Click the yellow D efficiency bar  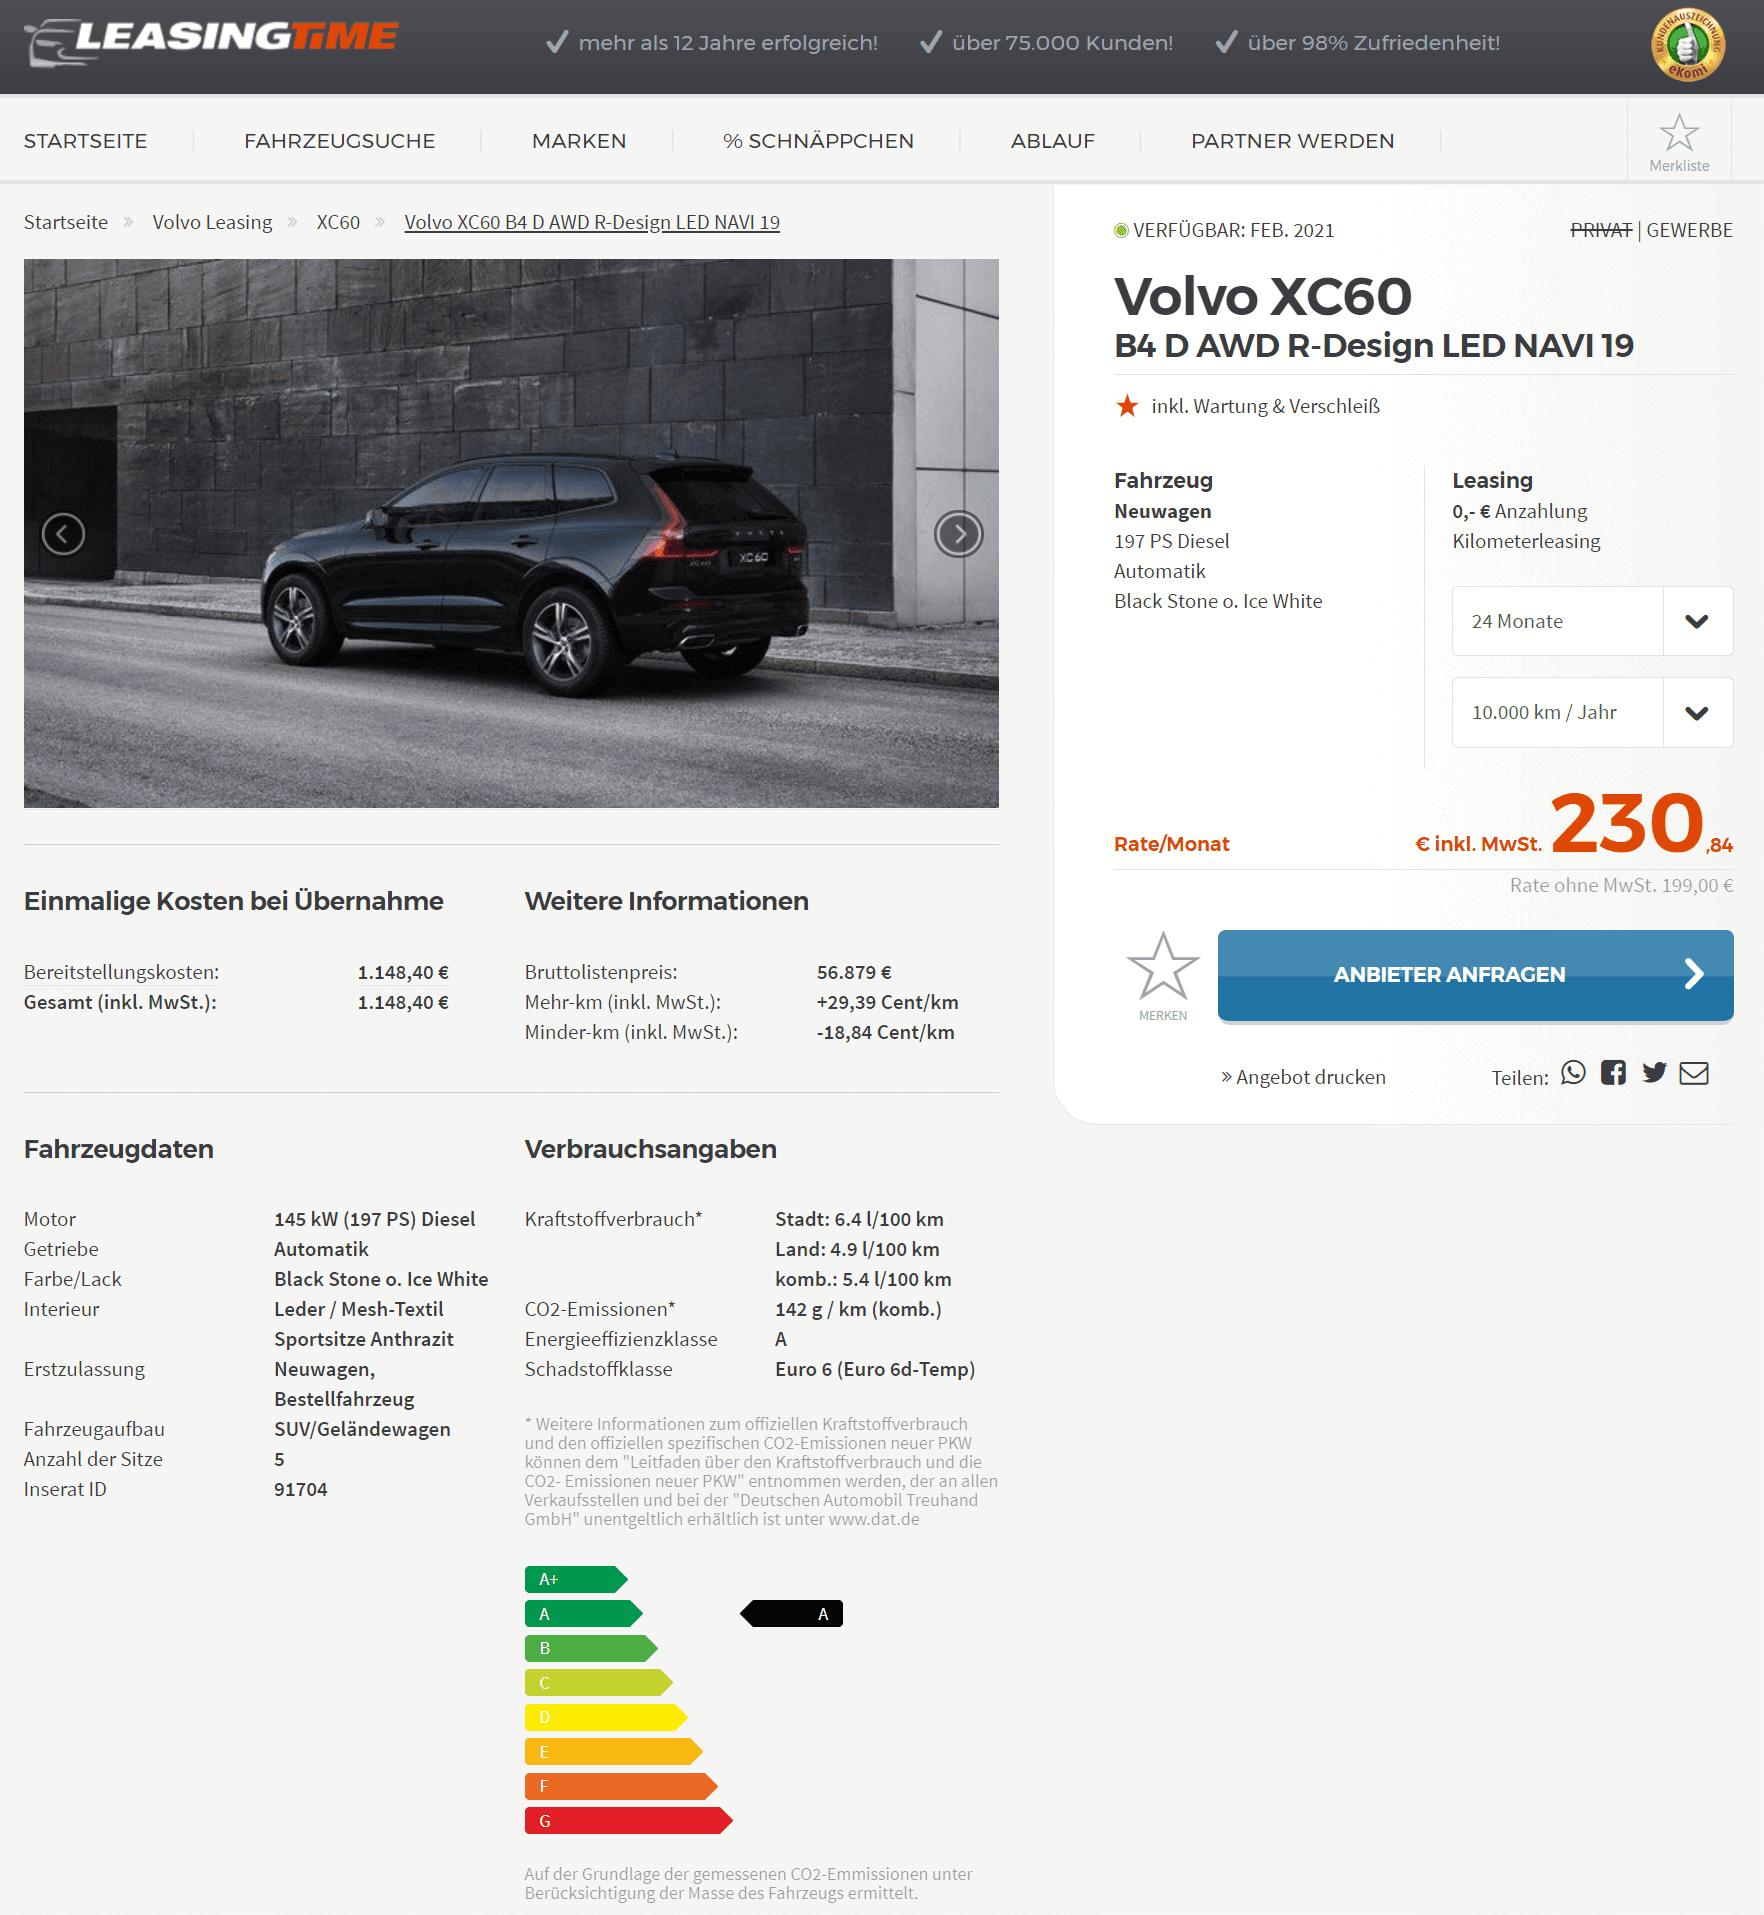pos(606,1717)
